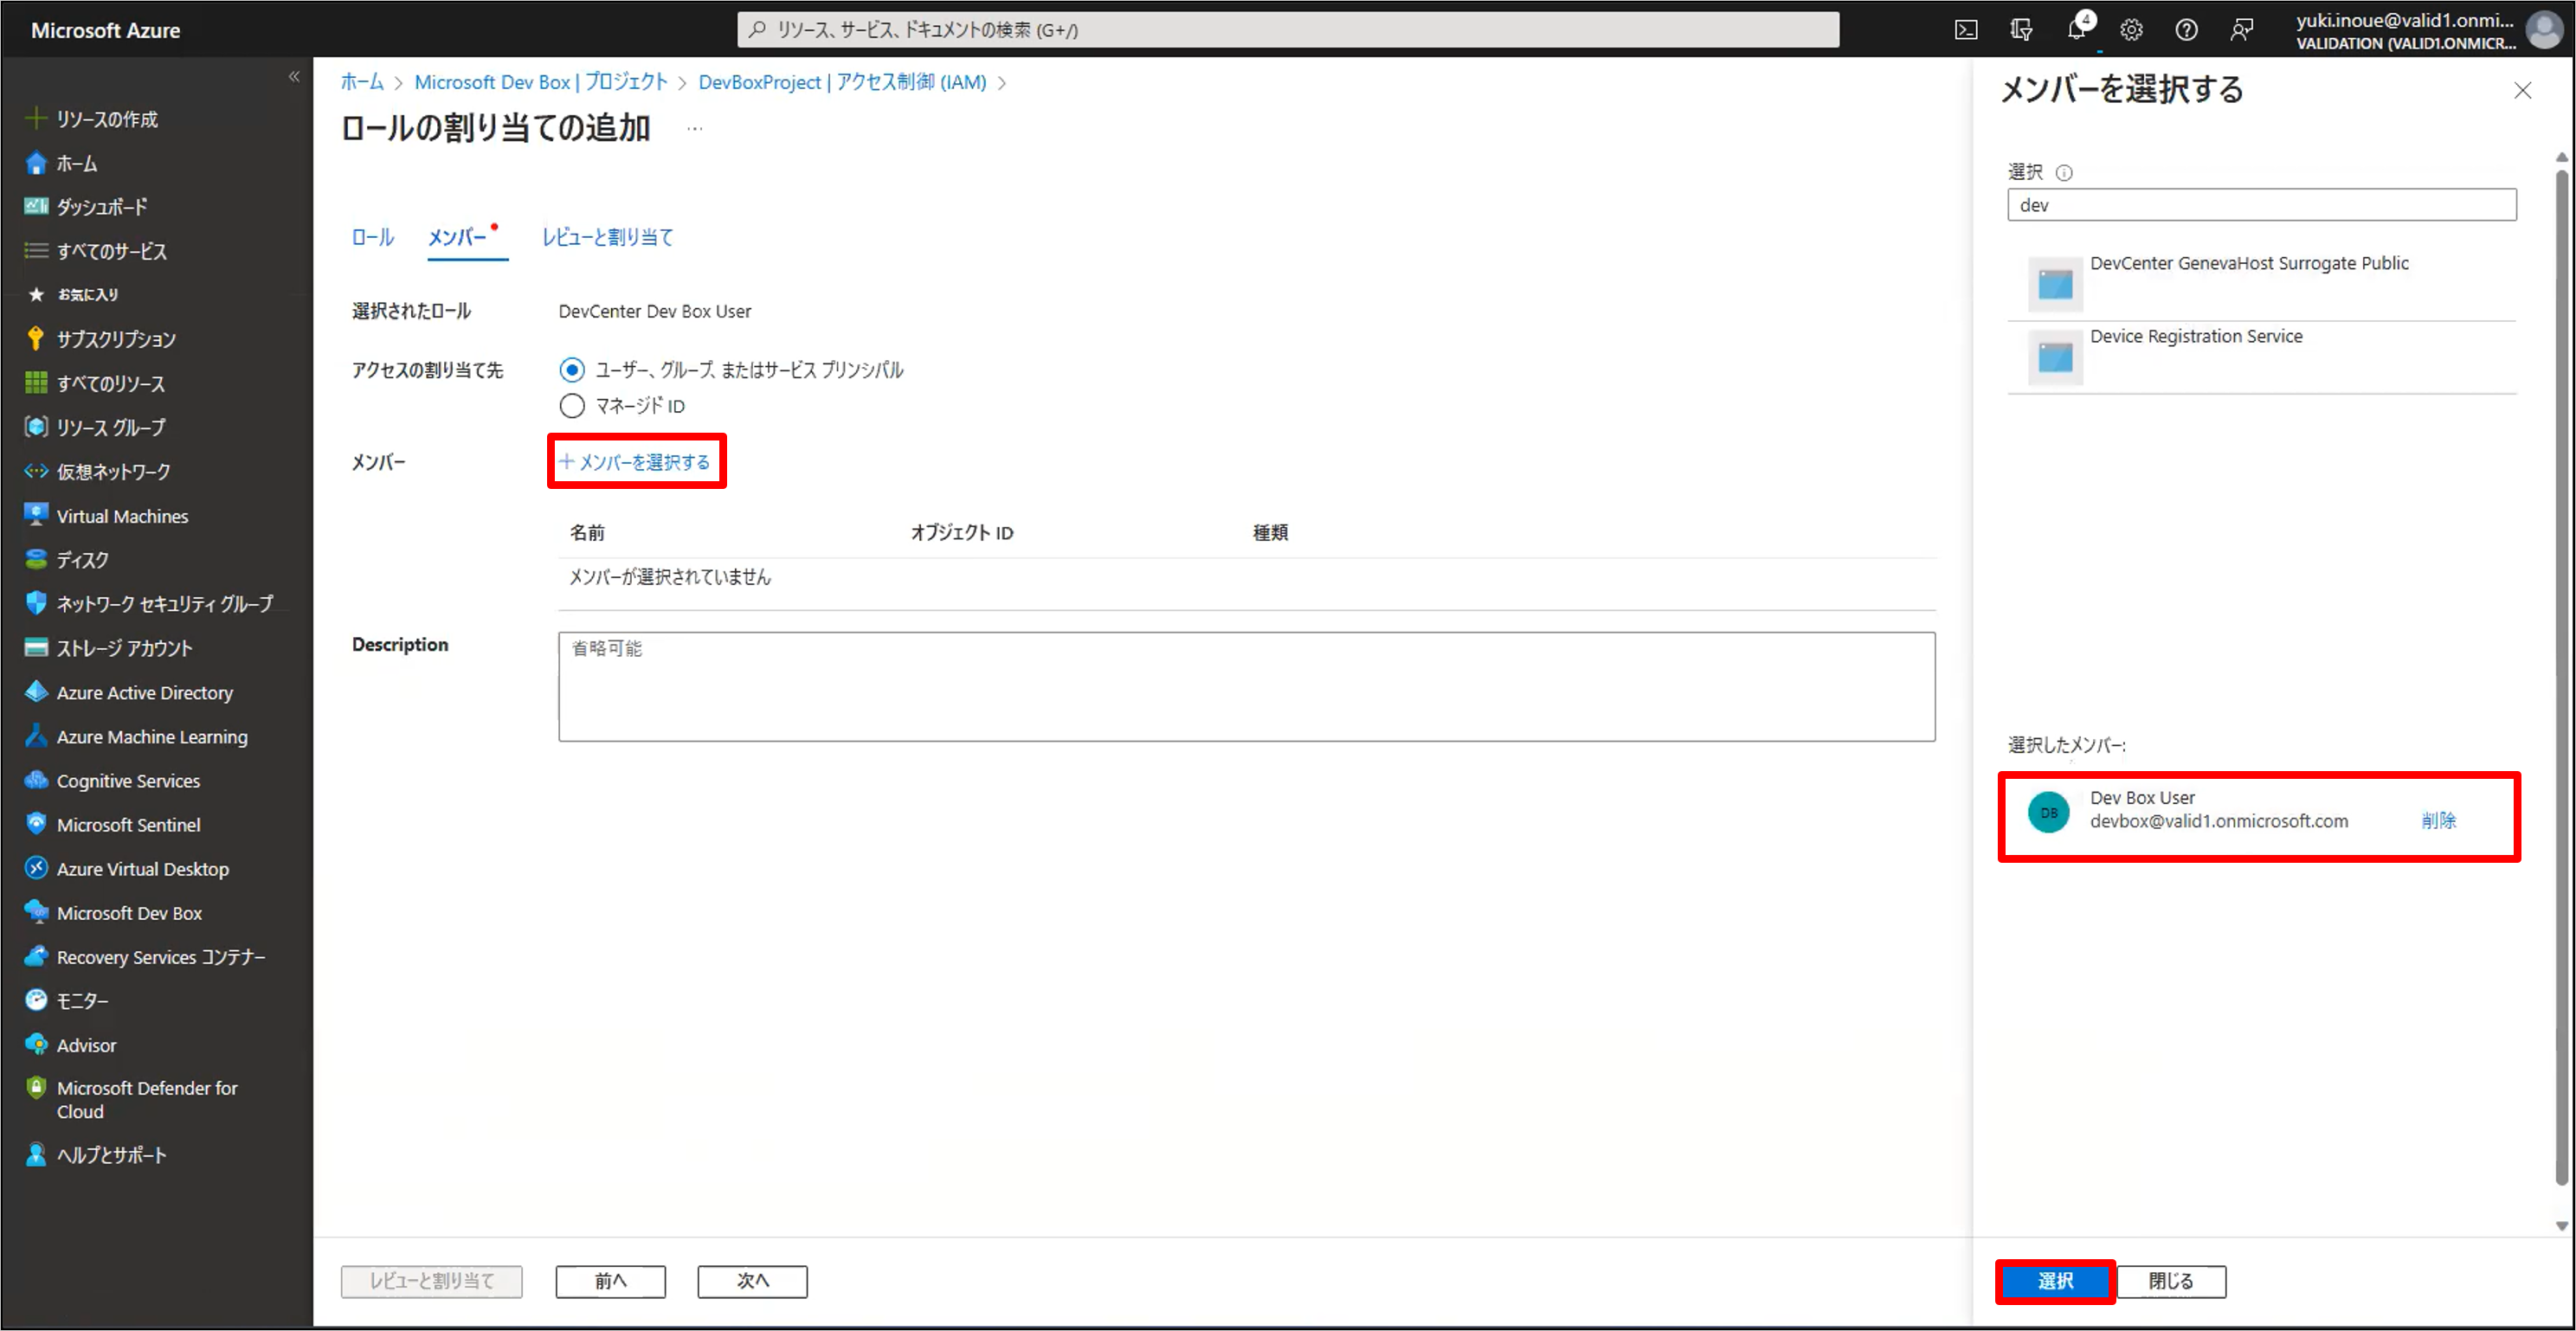The image size is (2576, 1331).
Task: Select マネージド ID radio button
Action: pyautogui.click(x=572, y=406)
